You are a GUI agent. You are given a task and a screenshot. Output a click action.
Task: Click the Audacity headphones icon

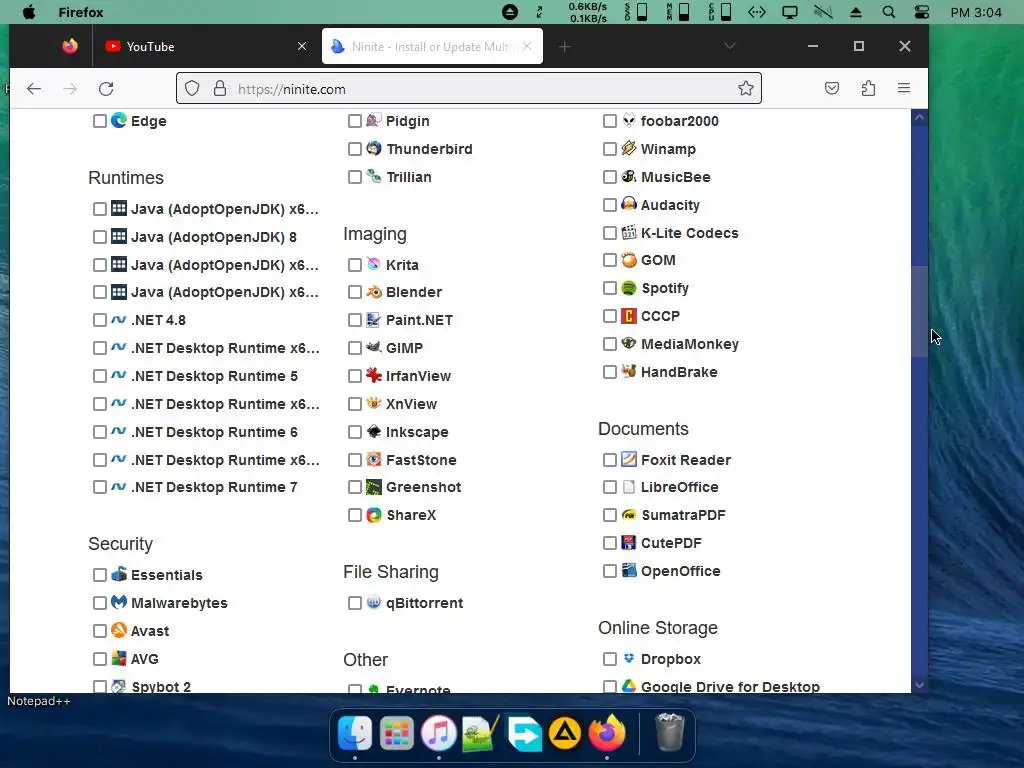tap(628, 204)
